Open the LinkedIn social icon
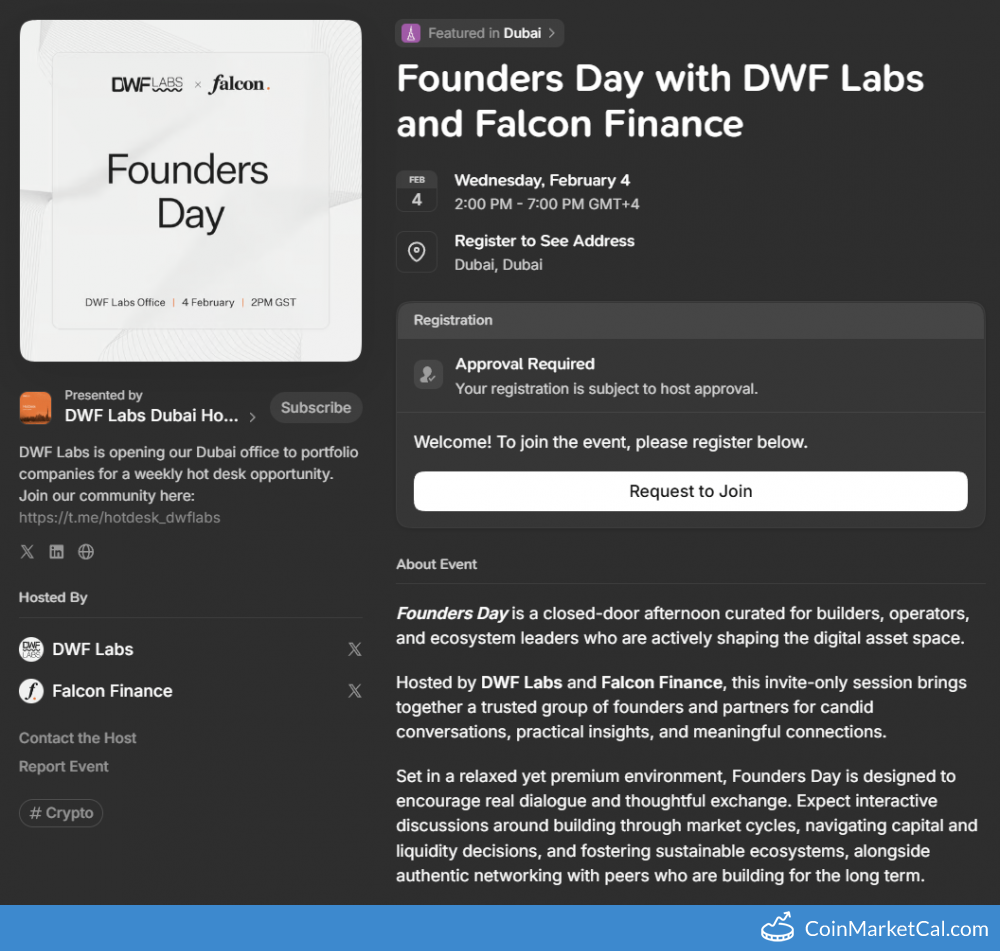This screenshot has width=1000, height=951. (x=56, y=552)
